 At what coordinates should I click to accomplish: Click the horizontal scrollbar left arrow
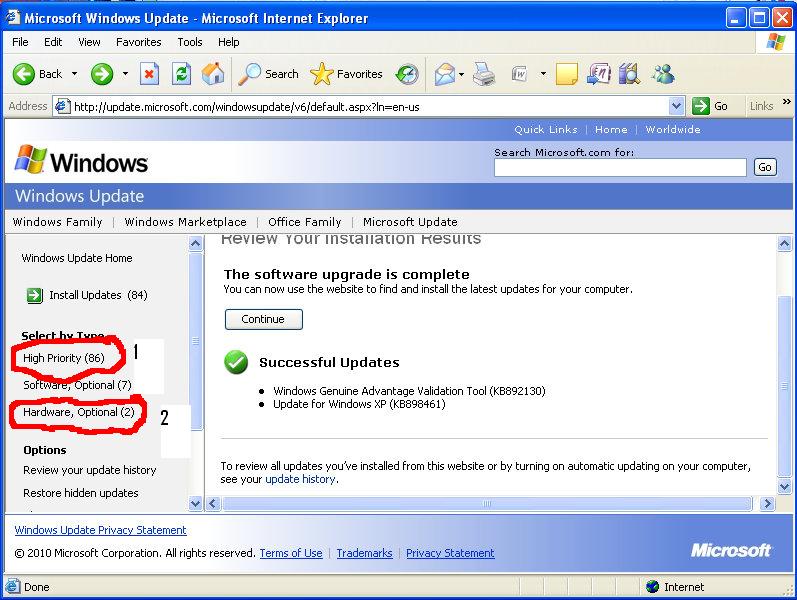tap(213, 504)
